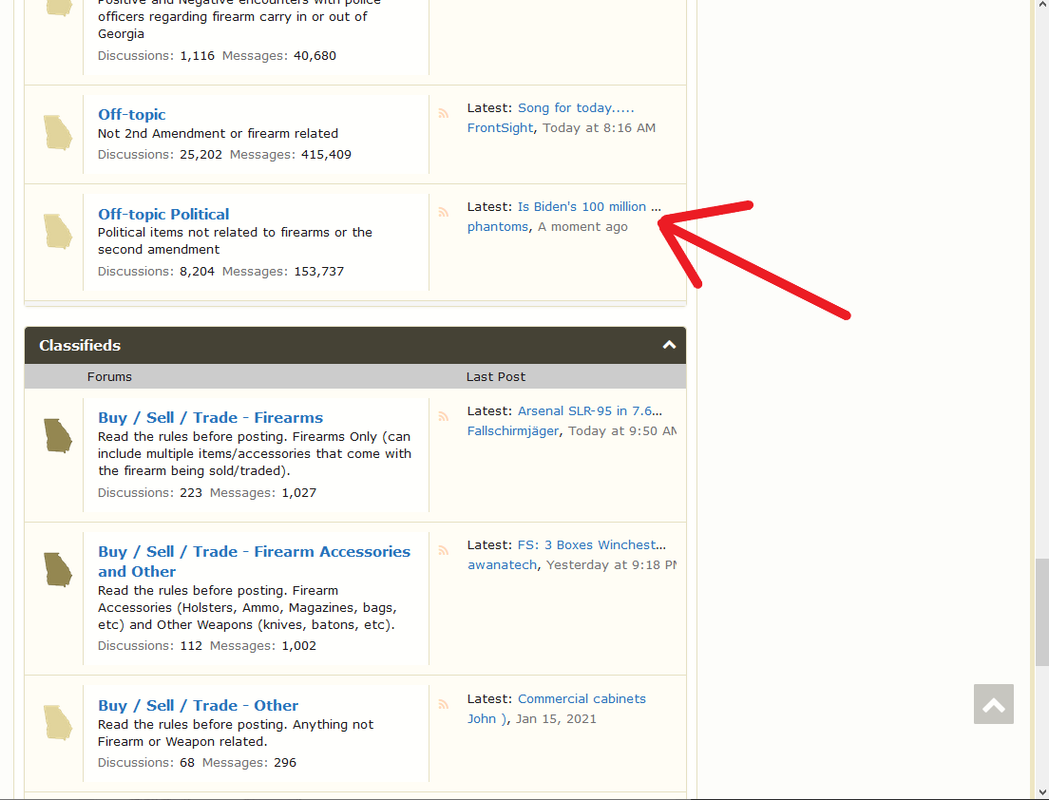This screenshot has height=800, width=1049.
Task: Click the 'Last Post' column header
Action: (496, 377)
